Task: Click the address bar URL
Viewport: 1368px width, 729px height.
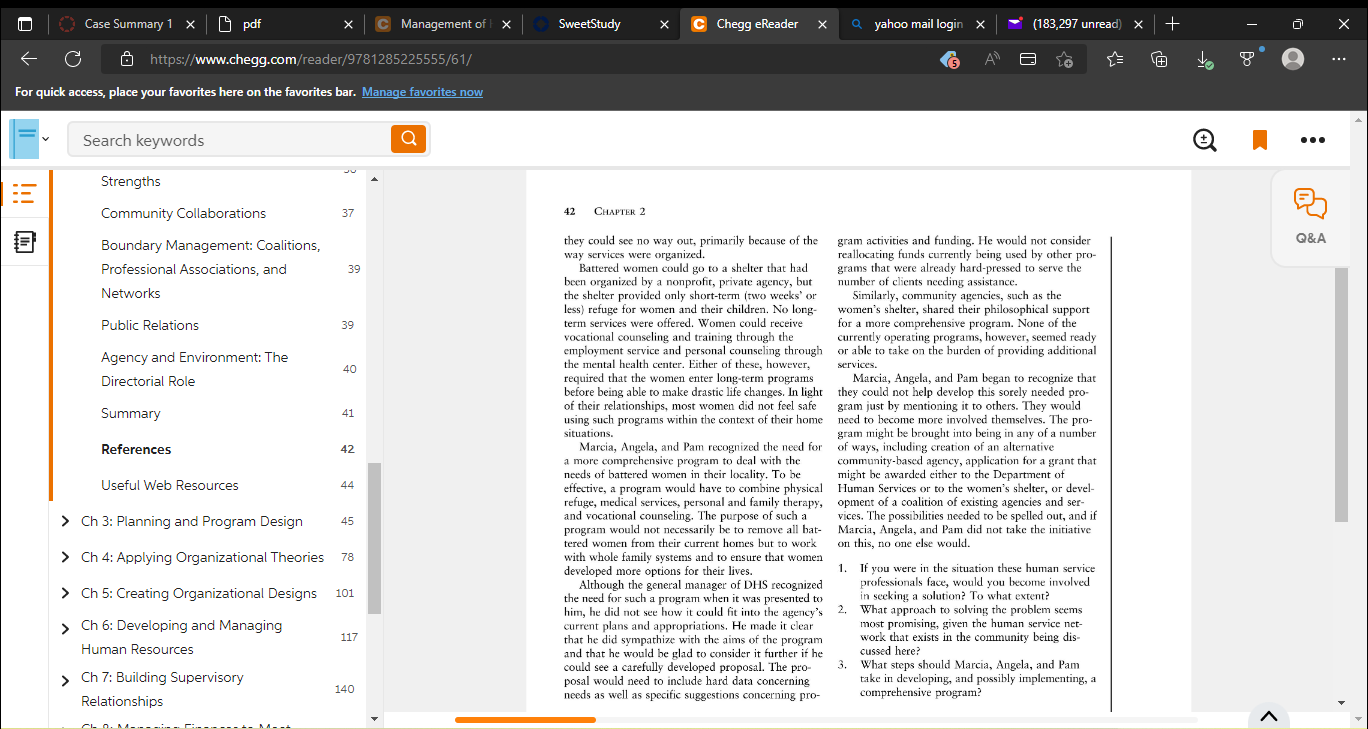Action: coord(310,59)
